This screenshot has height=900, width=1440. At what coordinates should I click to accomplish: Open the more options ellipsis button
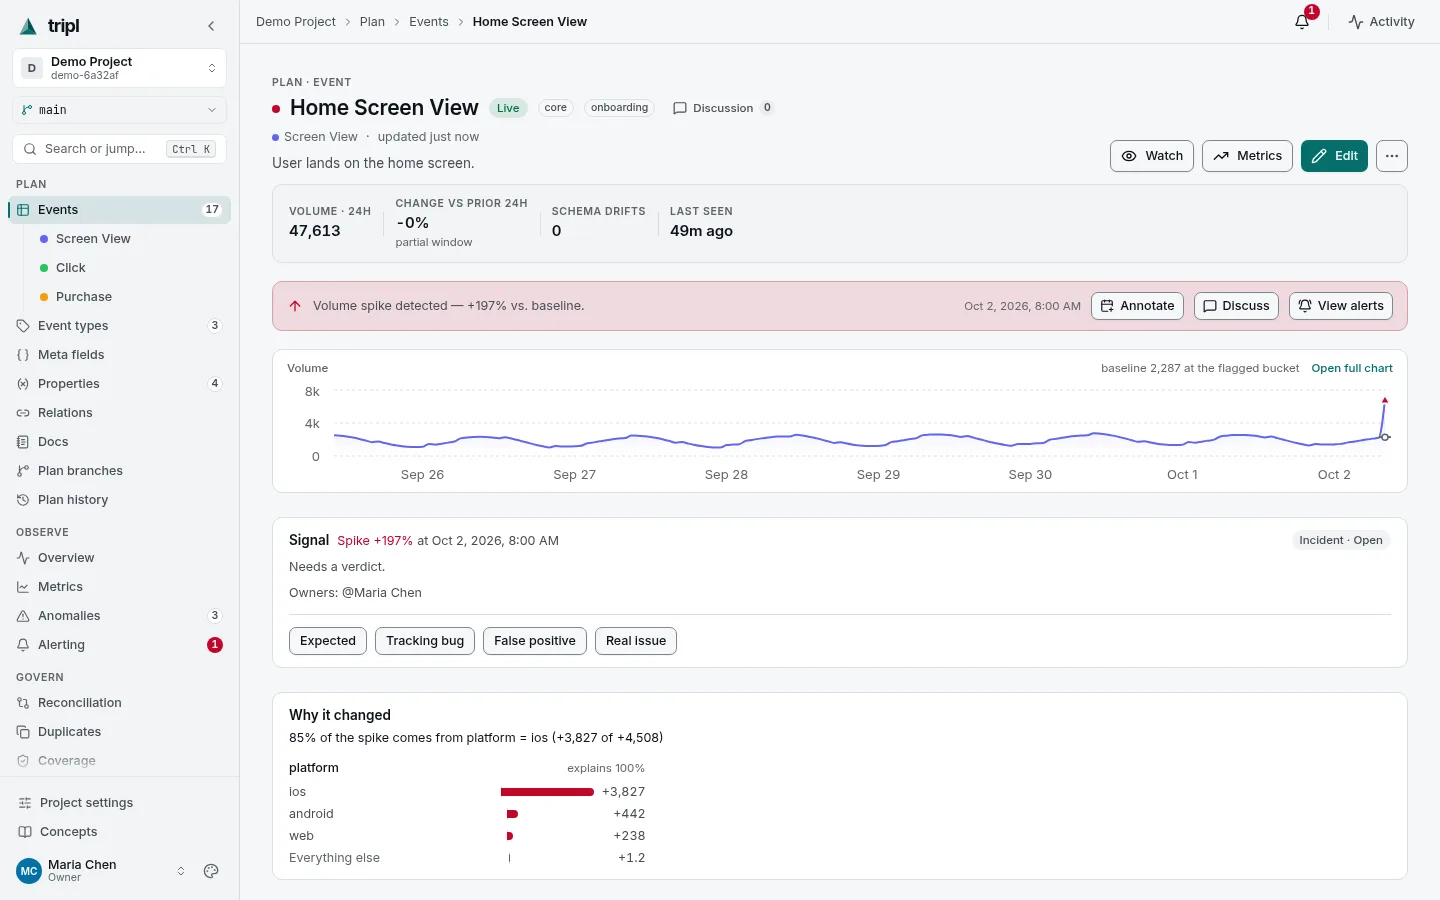[1392, 156]
